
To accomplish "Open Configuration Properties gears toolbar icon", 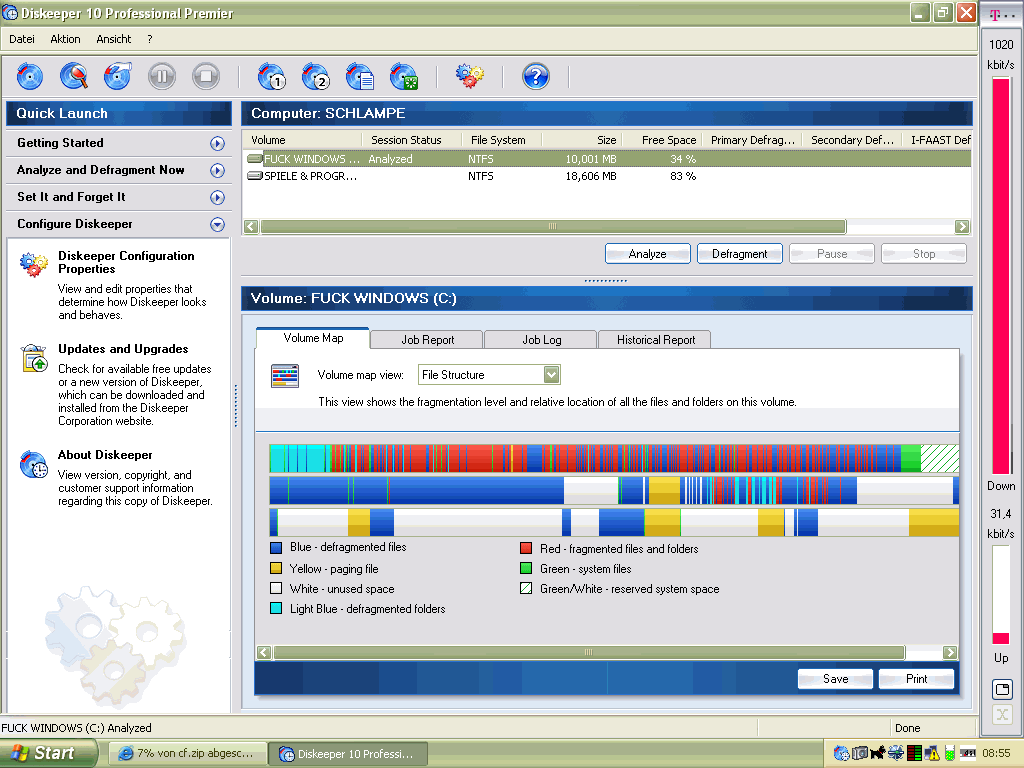I will pyautogui.click(x=470, y=76).
